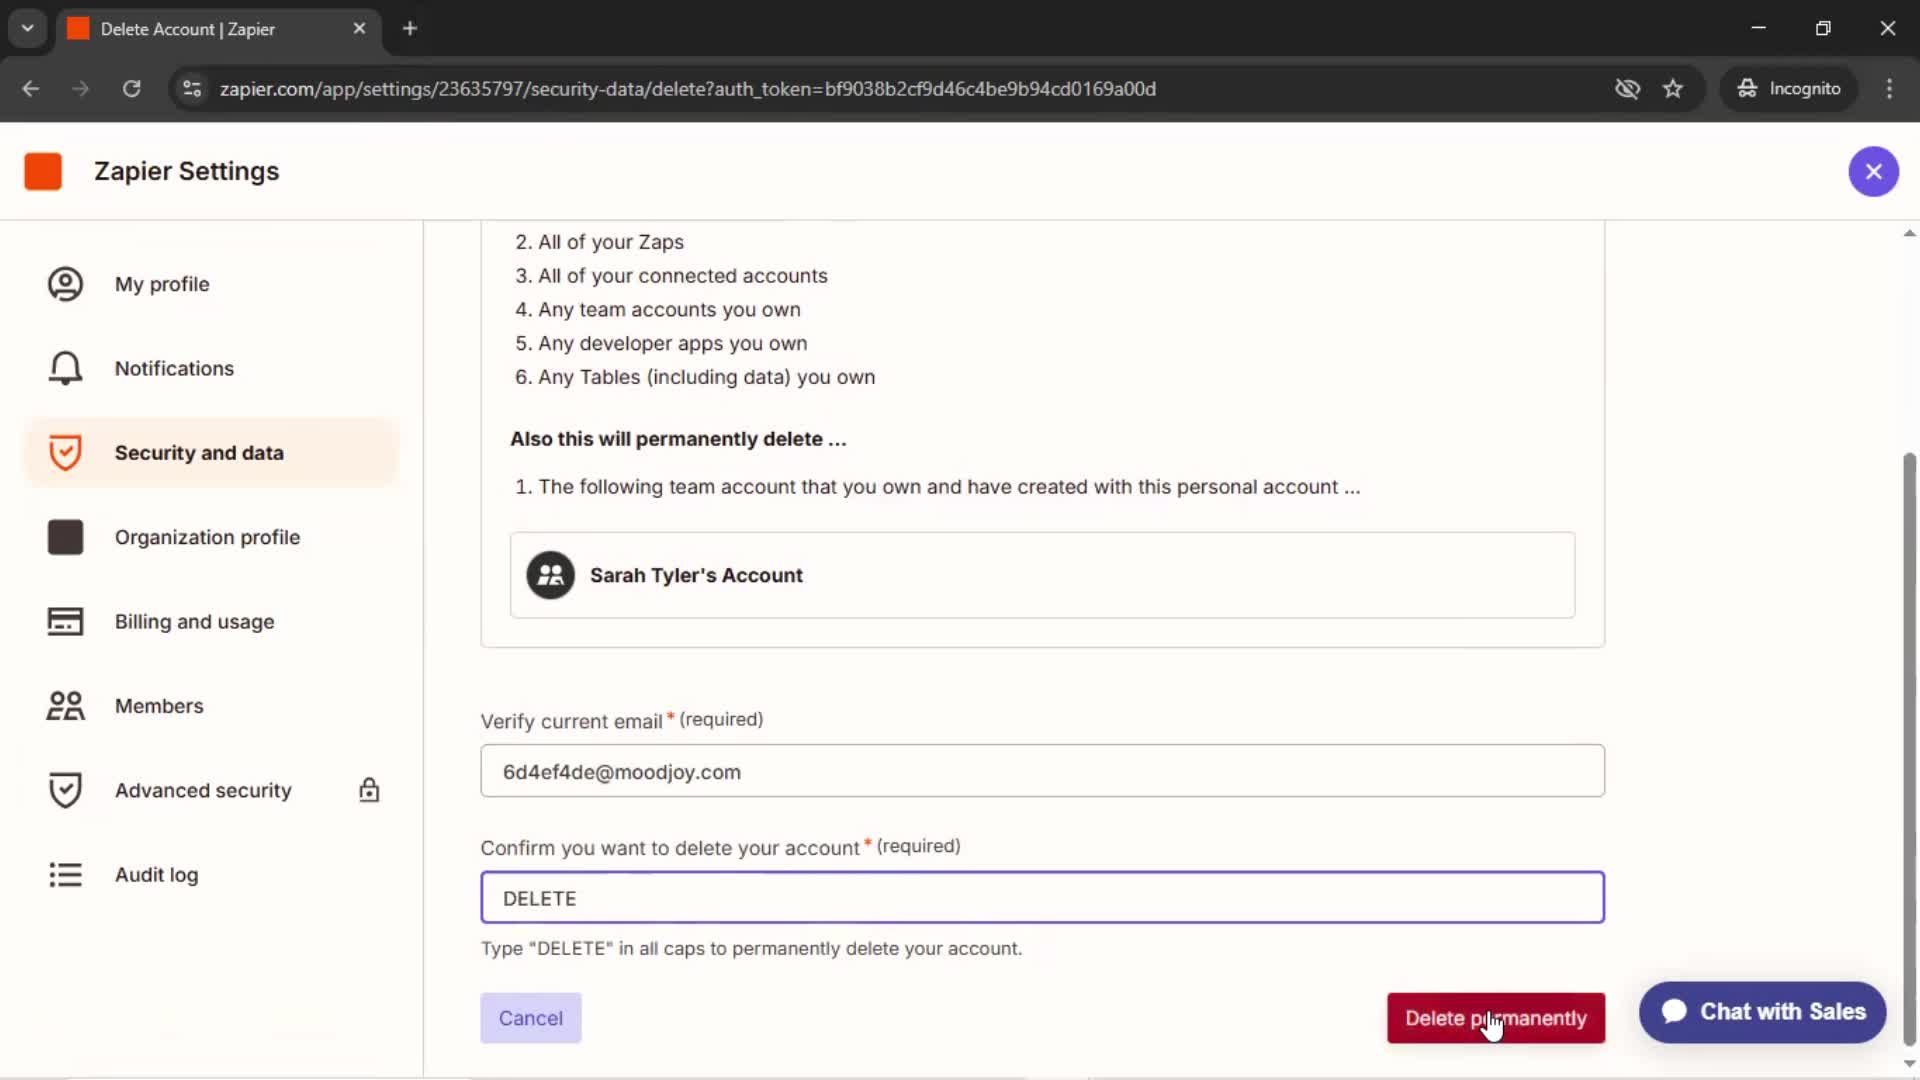Focus the DELETE confirmation input field
This screenshot has width=1920, height=1080.
click(x=1042, y=897)
